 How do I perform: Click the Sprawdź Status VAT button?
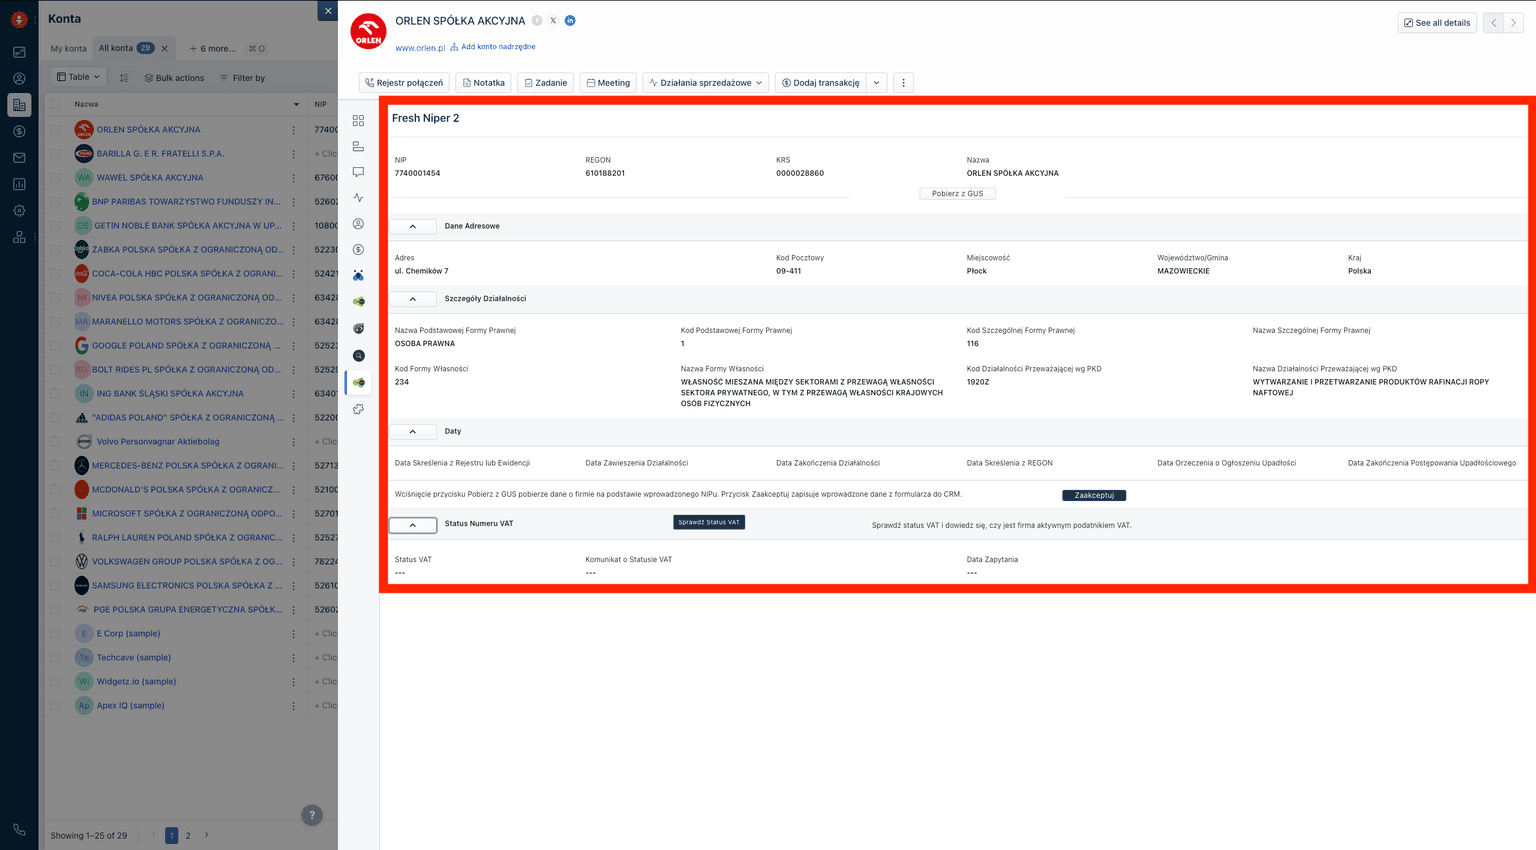tap(709, 522)
